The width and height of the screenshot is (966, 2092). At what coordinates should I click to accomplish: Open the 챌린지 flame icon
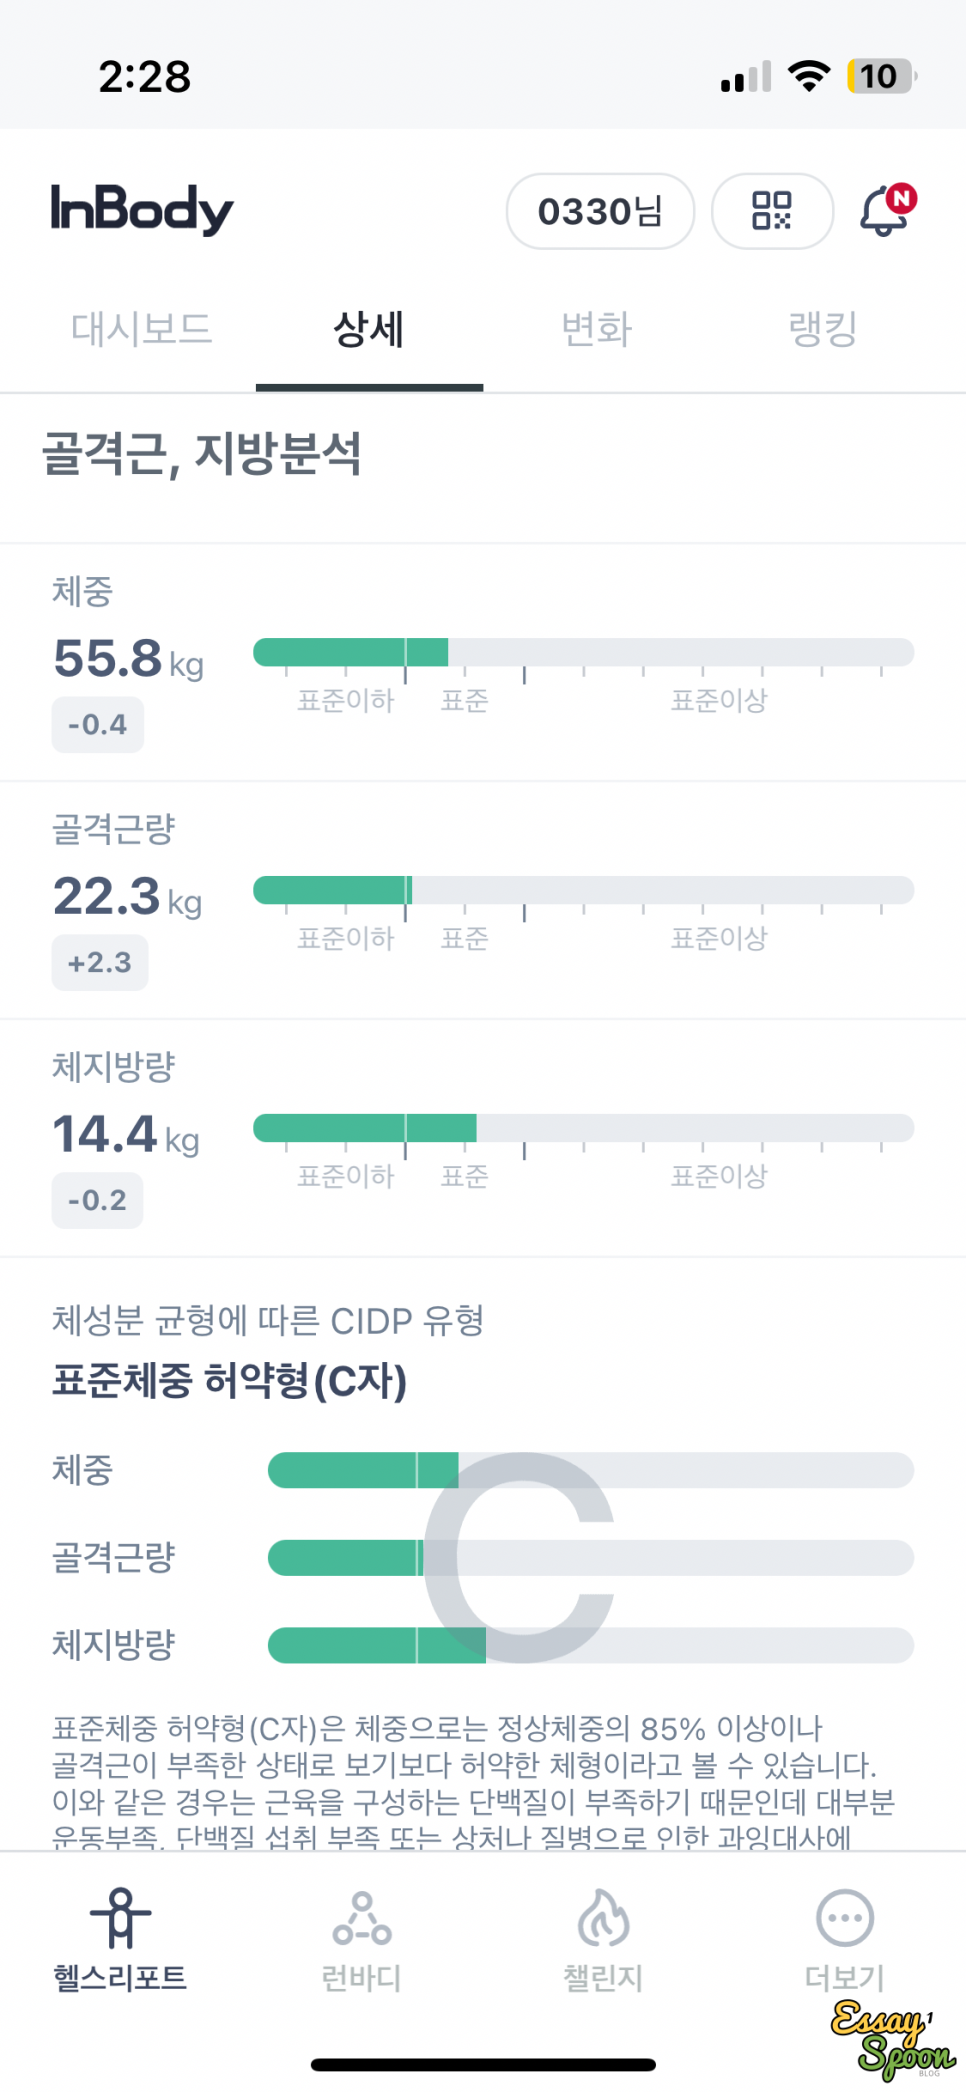click(603, 1918)
